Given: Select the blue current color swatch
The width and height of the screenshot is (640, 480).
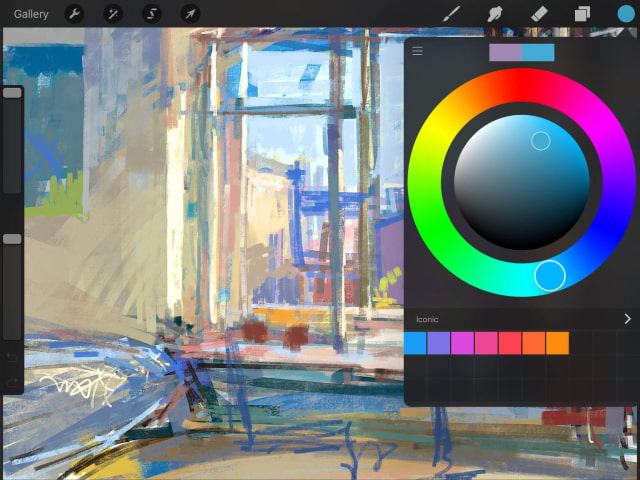Looking at the screenshot, I should click(538, 53).
